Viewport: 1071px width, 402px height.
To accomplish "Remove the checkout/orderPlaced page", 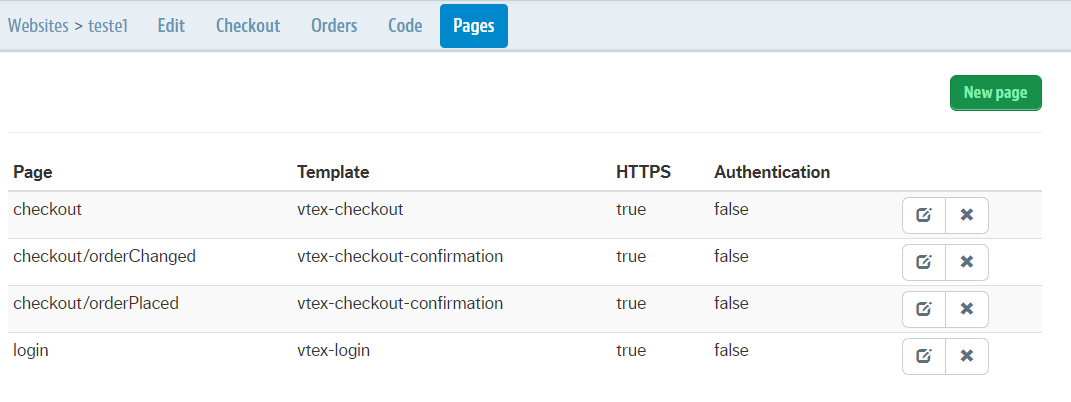I will pos(966,309).
